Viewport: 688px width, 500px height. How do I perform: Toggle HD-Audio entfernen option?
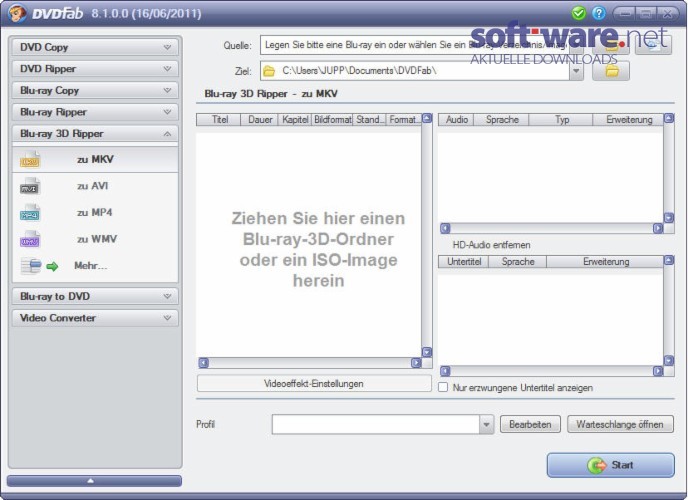491,245
